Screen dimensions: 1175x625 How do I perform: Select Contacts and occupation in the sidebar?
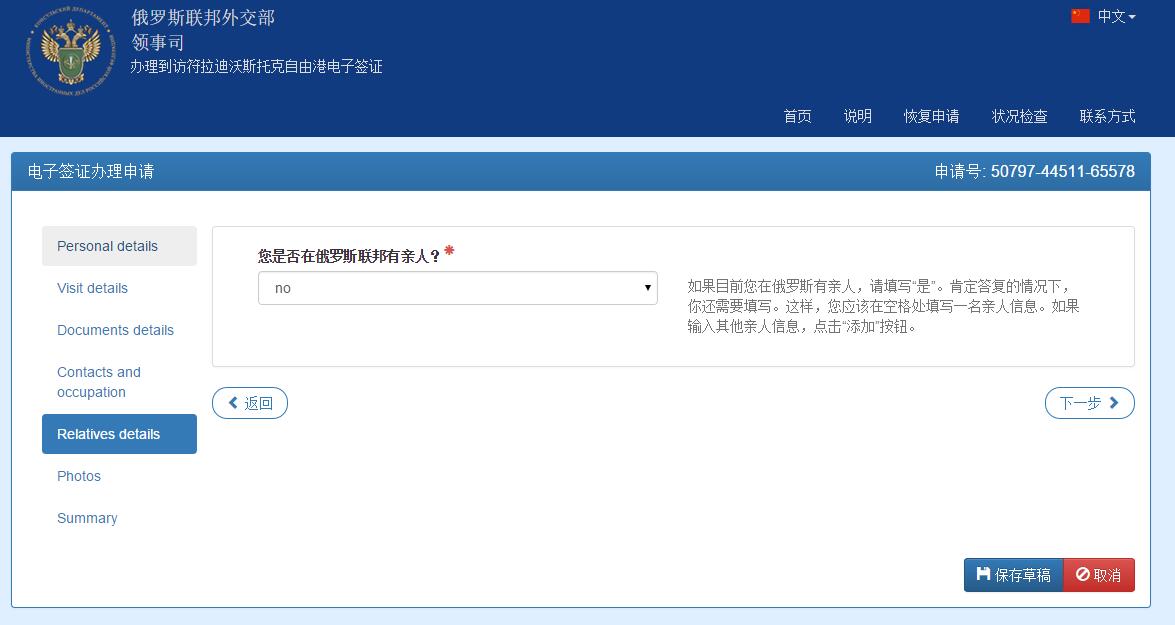(x=99, y=382)
